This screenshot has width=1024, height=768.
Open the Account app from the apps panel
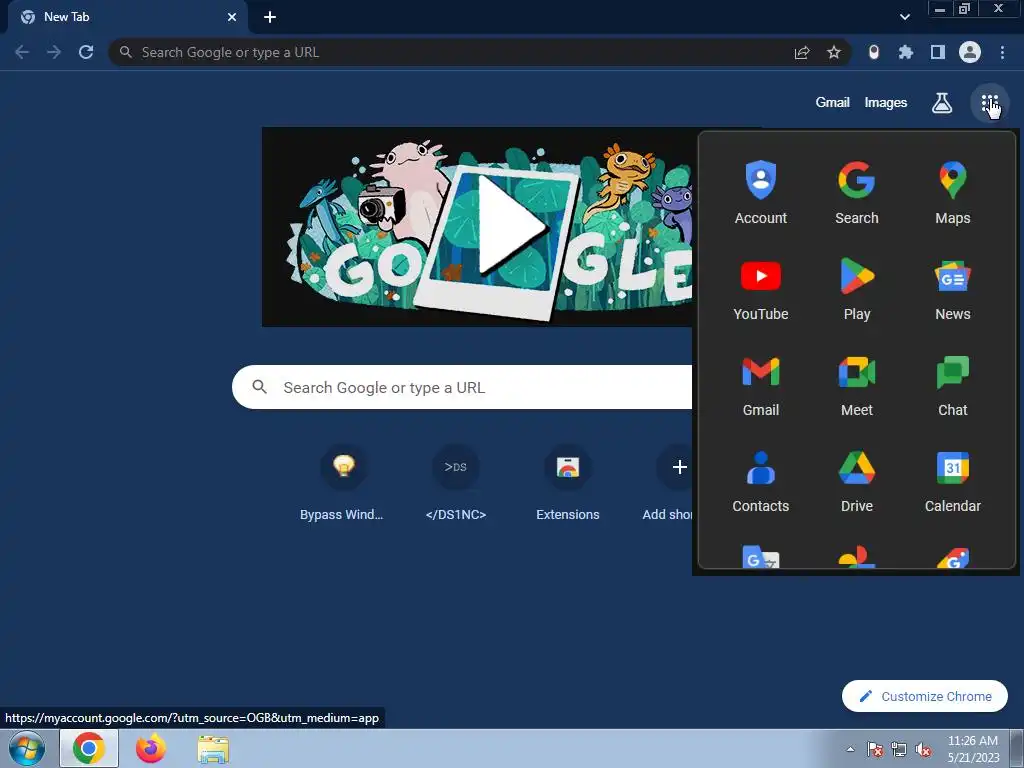(761, 192)
